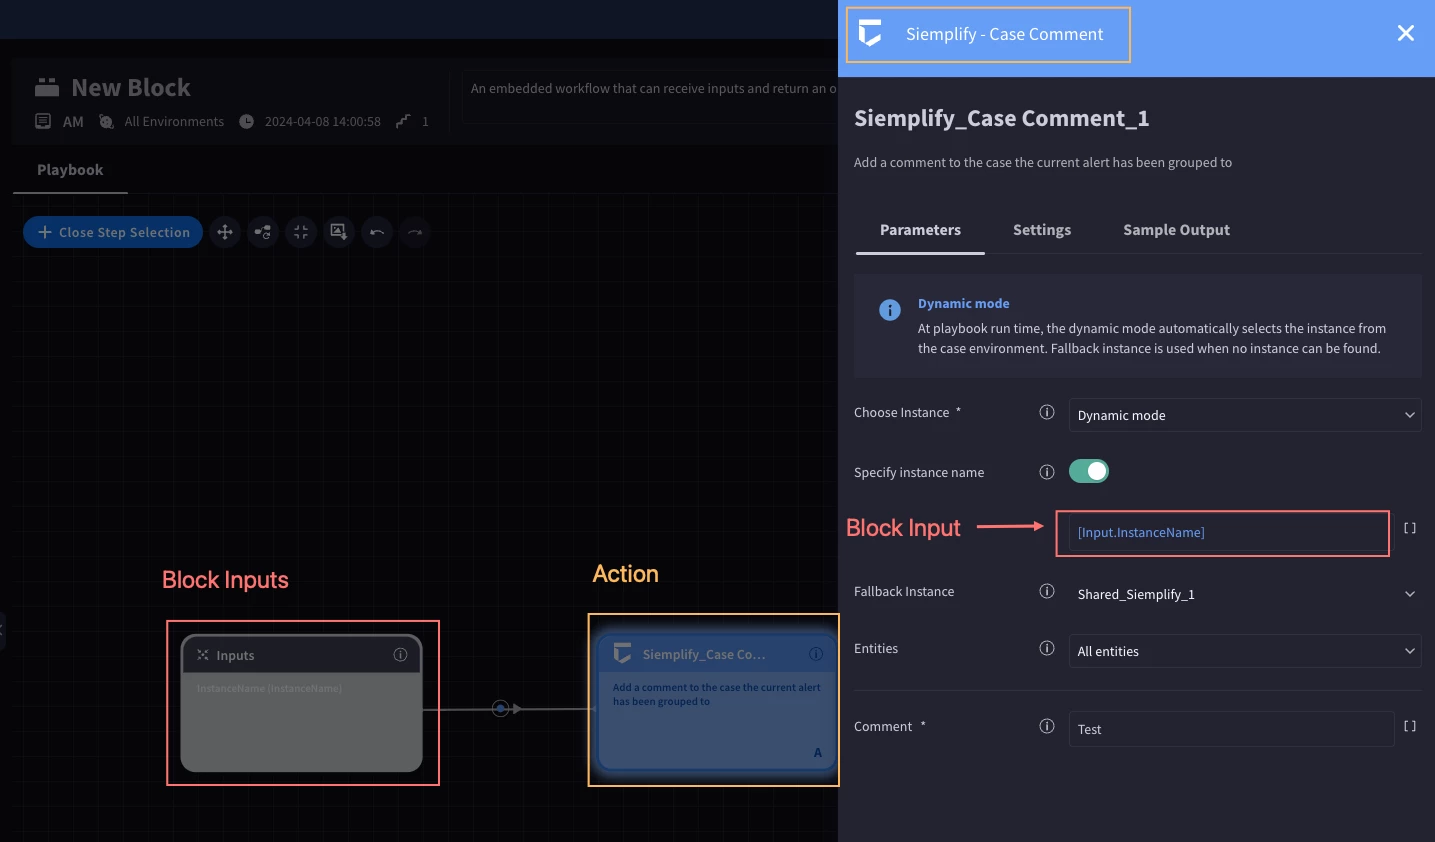Image resolution: width=1435 pixels, height=842 pixels.
Task: Click the All Environments icon
Action: coord(106,122)
